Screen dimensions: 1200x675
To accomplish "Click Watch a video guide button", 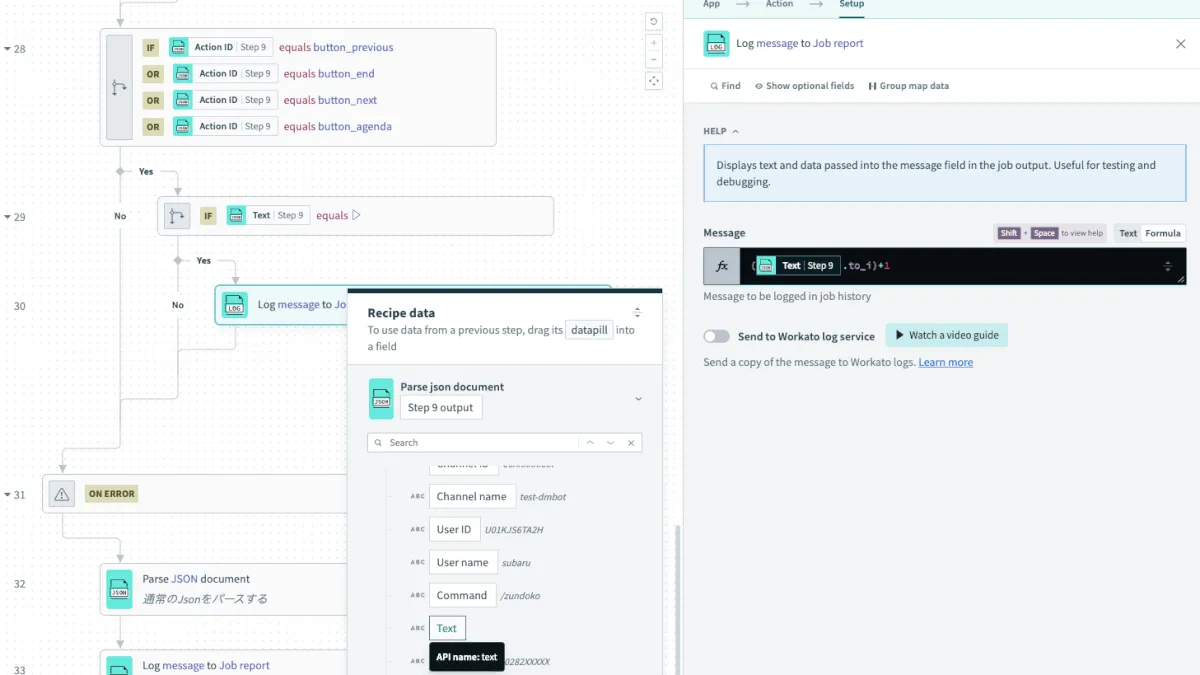I will [946, 336].
